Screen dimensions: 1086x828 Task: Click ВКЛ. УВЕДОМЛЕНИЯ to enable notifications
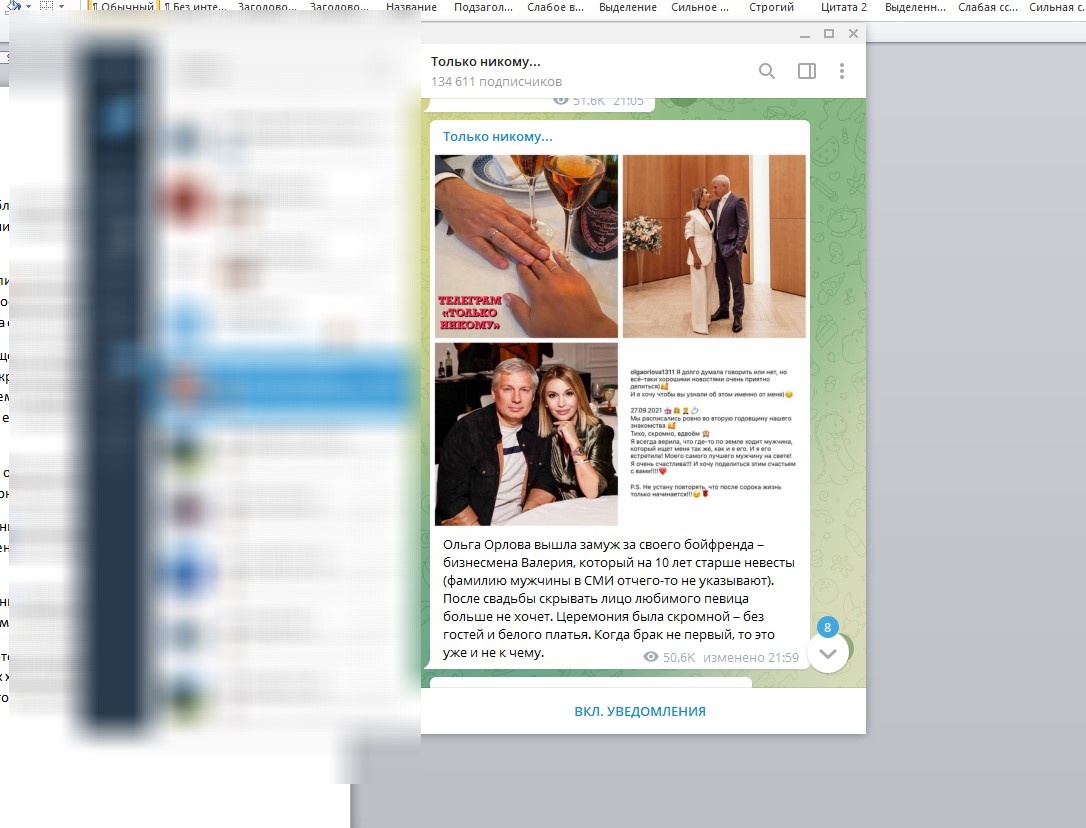click(640, 712)
